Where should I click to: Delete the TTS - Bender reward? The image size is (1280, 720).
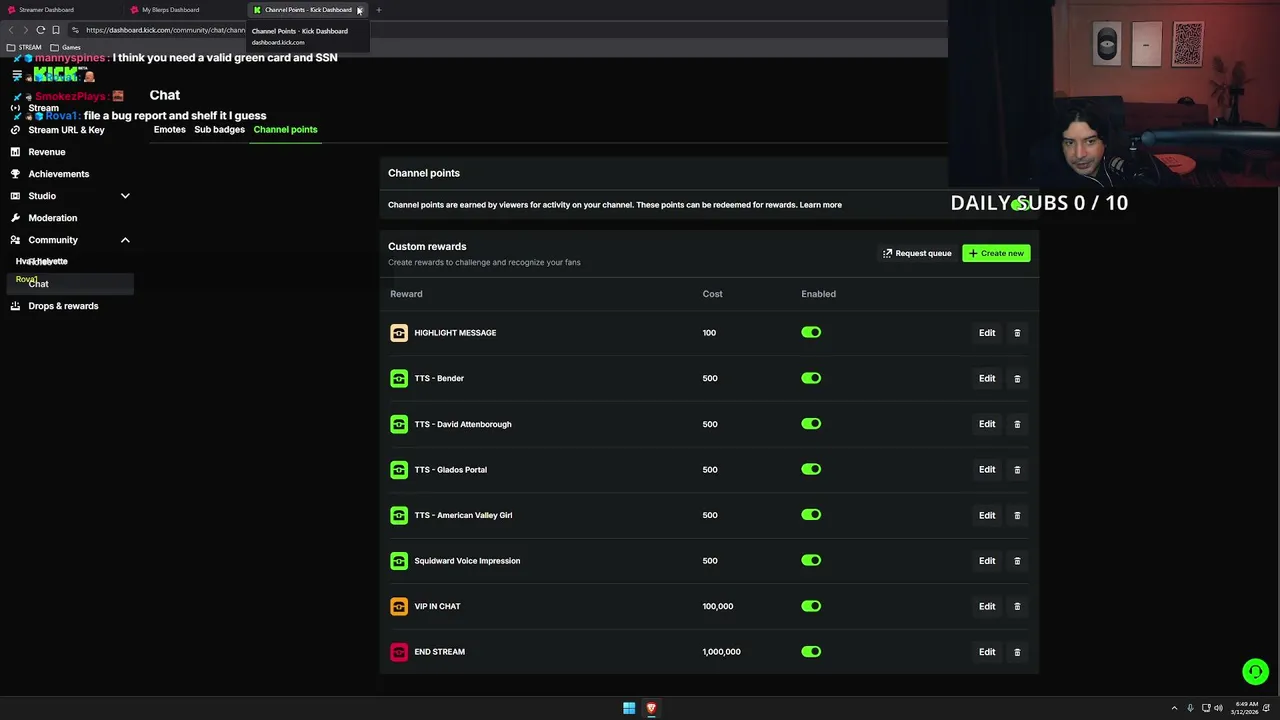1017,378
